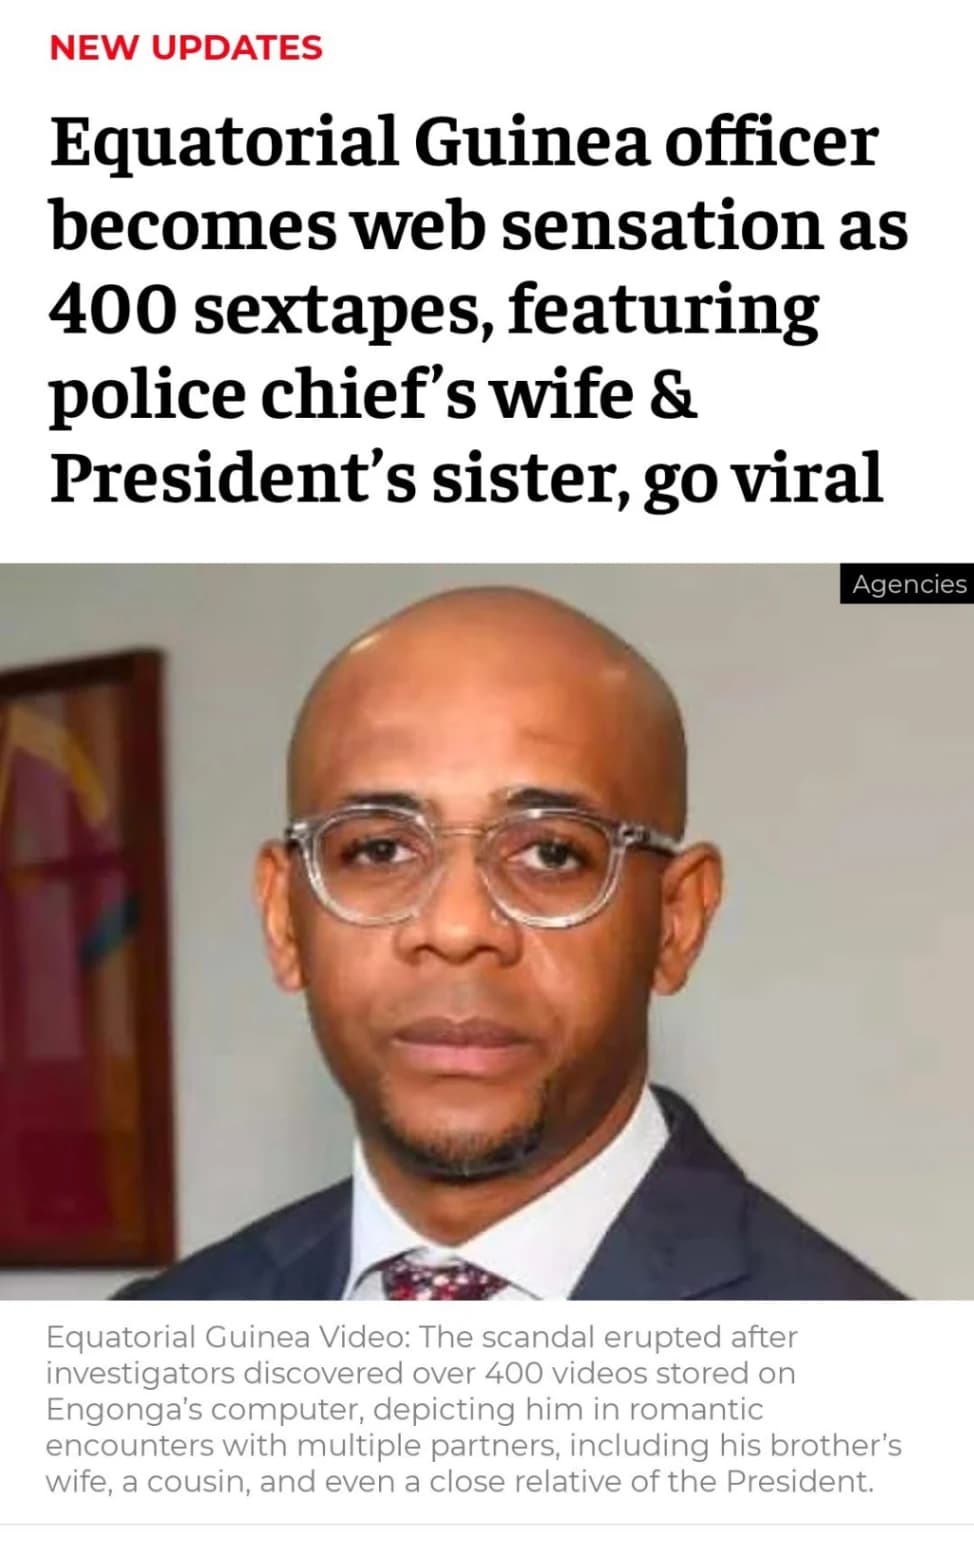Open the article's main photo
Image resolution: width=974 pixels, height=1558 pixels.
coord(487,931)
